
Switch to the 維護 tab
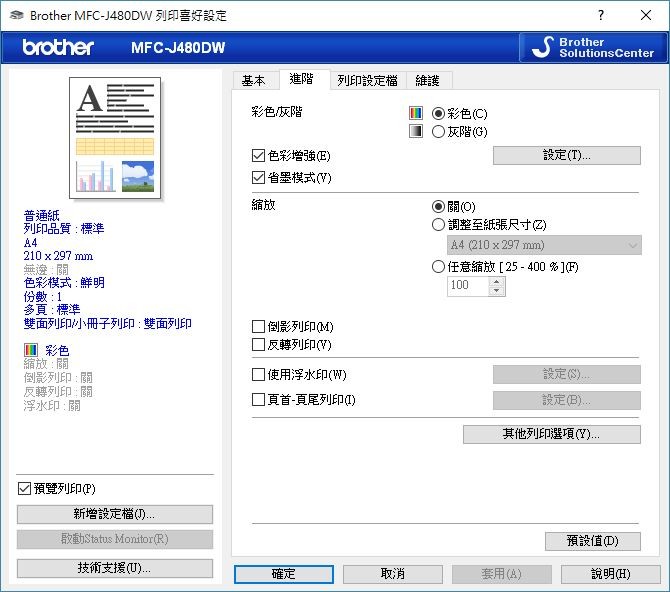(428, 80)
